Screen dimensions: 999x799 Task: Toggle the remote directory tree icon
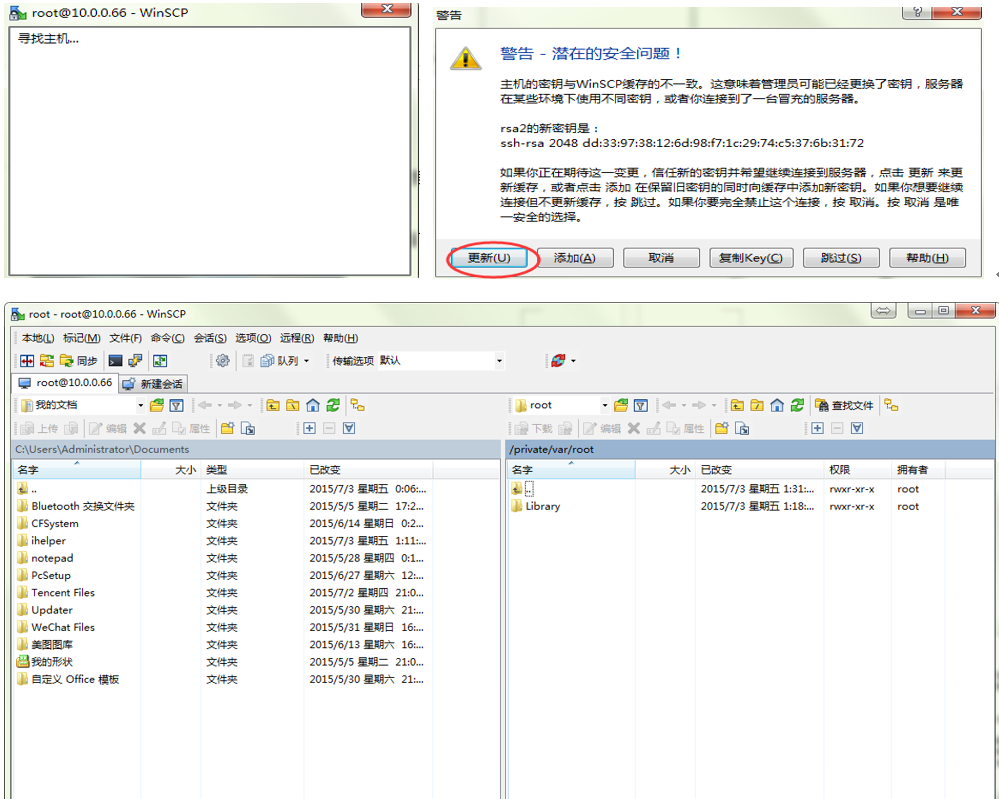(x=891, y=405)
